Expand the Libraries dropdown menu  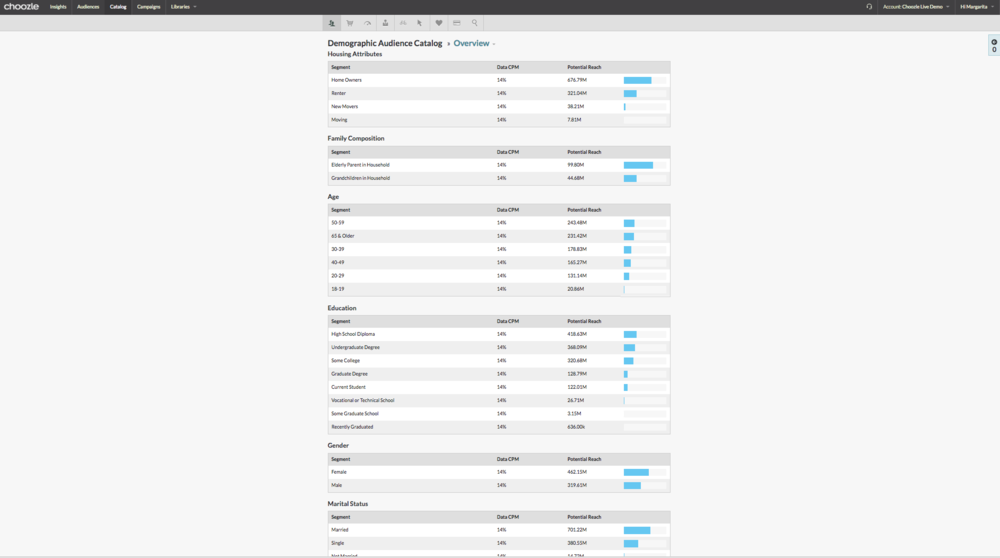183,7
